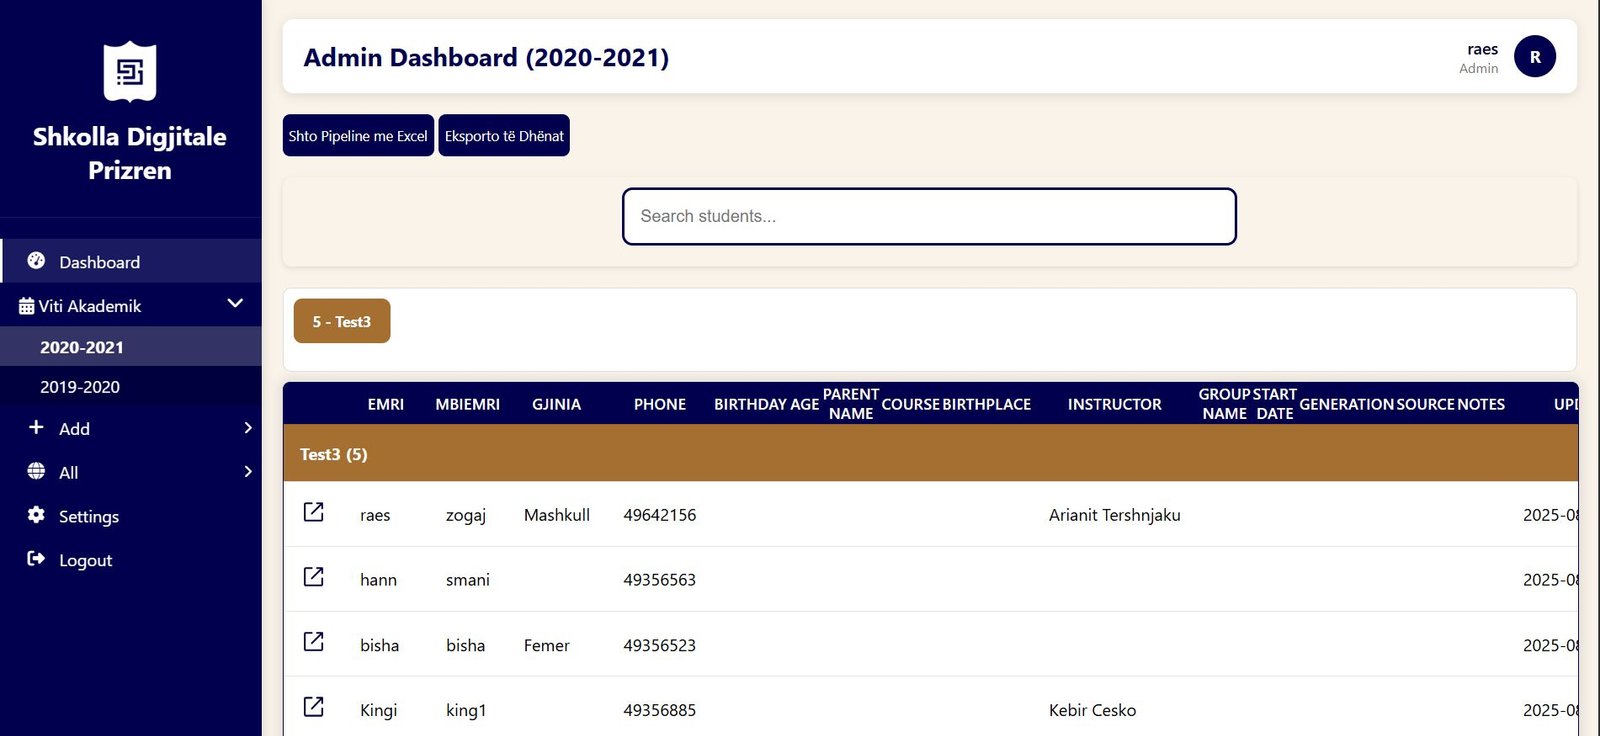The image size is (1600, 736).
Task: Click the surname cell king1
Action: (466, 710)
